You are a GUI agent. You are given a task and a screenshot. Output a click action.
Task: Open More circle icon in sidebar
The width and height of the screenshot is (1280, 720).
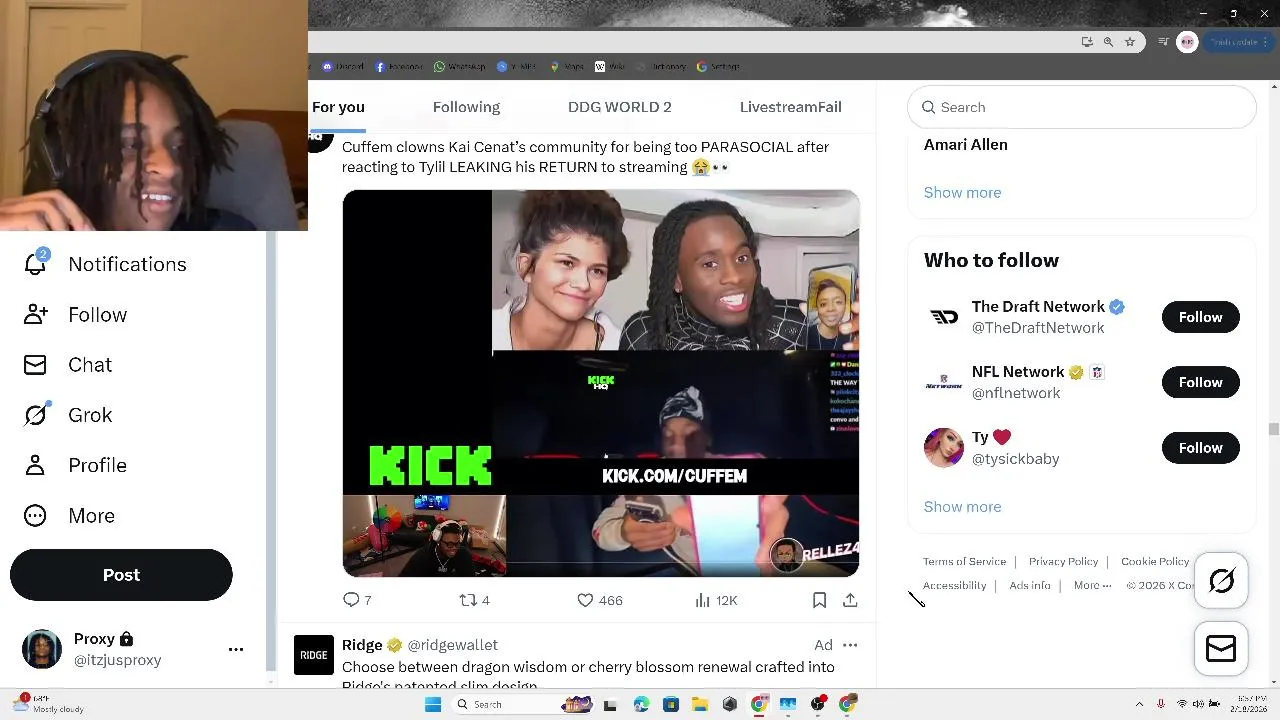35,515
